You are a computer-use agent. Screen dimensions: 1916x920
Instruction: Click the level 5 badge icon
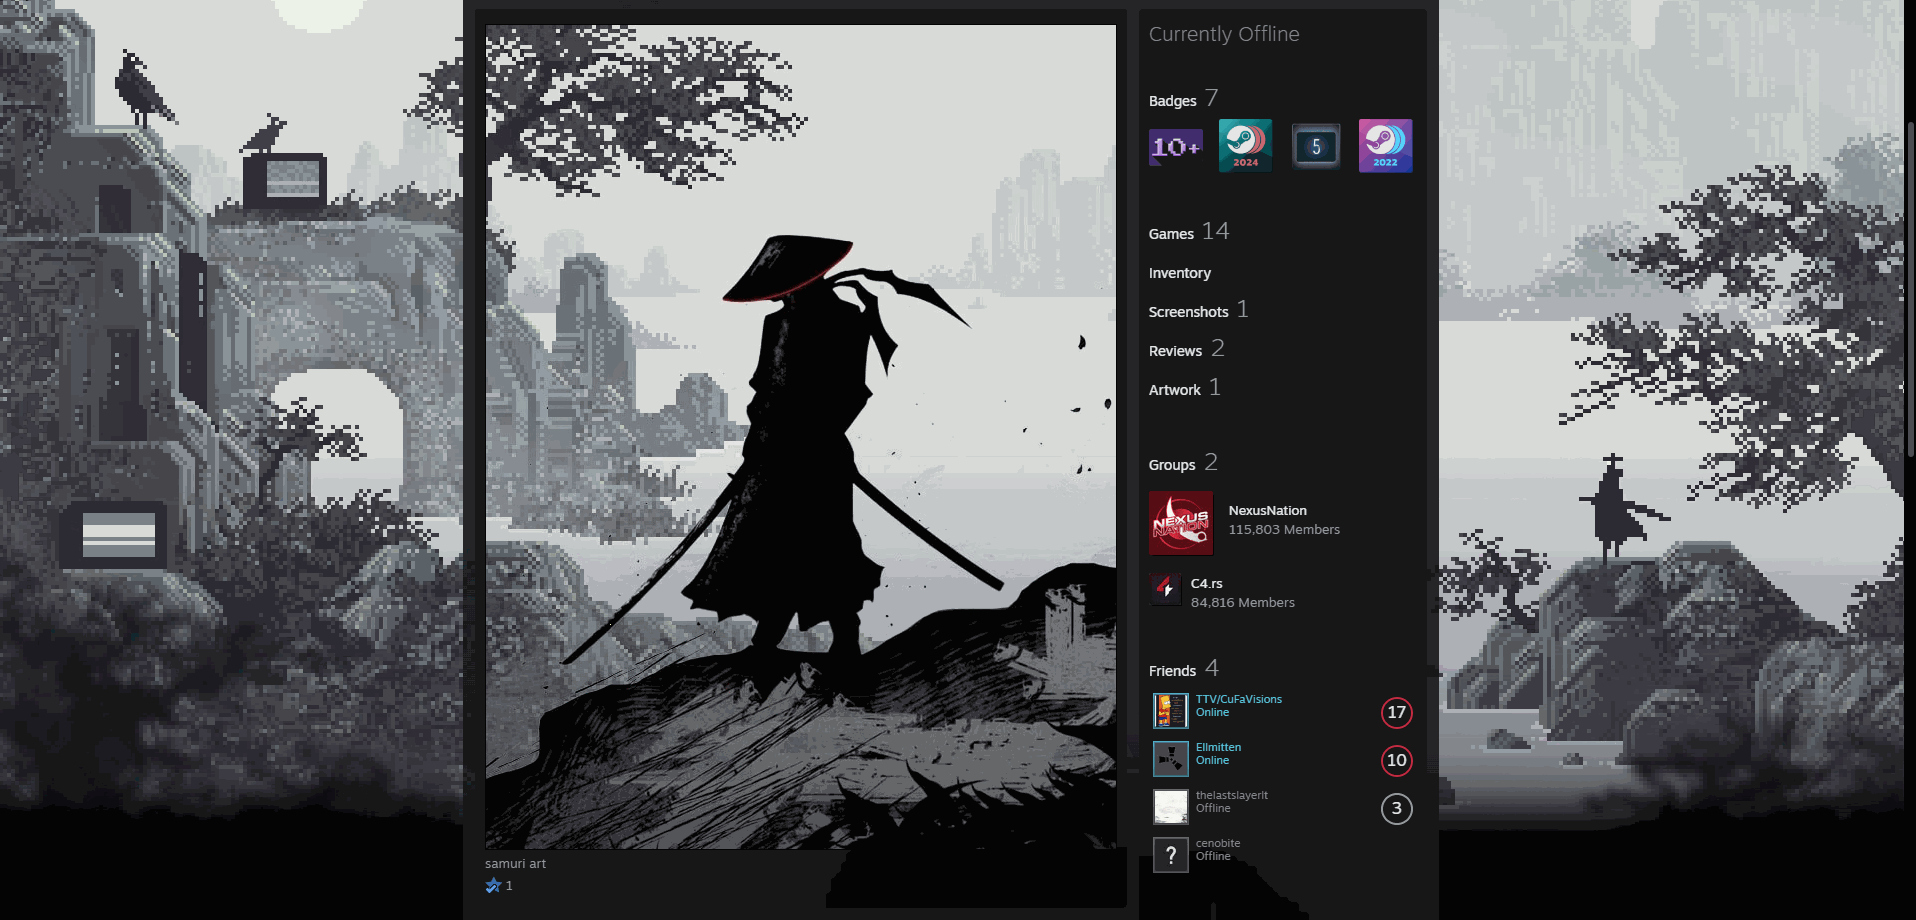1315,146
